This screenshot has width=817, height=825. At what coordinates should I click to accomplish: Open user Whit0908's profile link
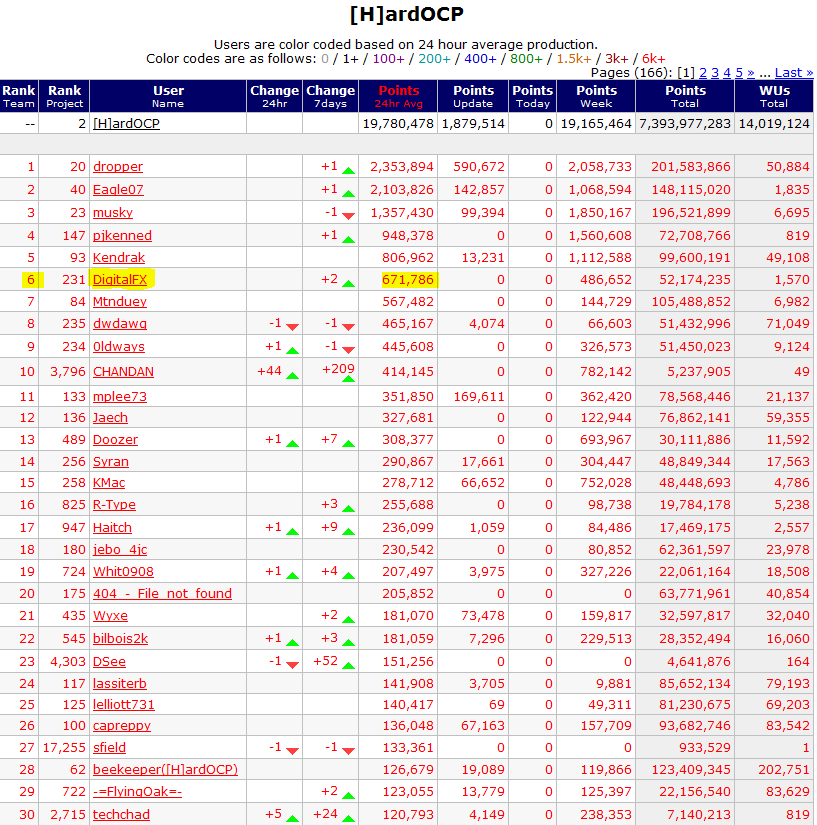click(x=123, y=572)
